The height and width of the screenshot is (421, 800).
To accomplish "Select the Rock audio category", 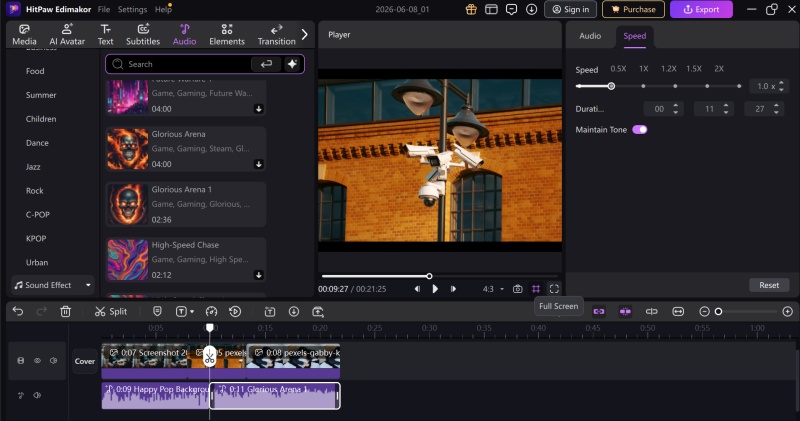I will (x=35, y=191).
